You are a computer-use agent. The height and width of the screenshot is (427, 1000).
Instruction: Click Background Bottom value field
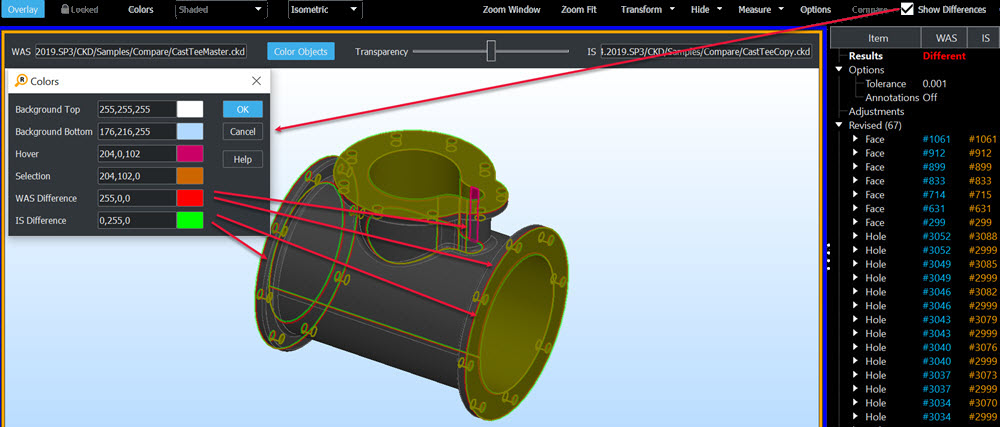[137, 132]
